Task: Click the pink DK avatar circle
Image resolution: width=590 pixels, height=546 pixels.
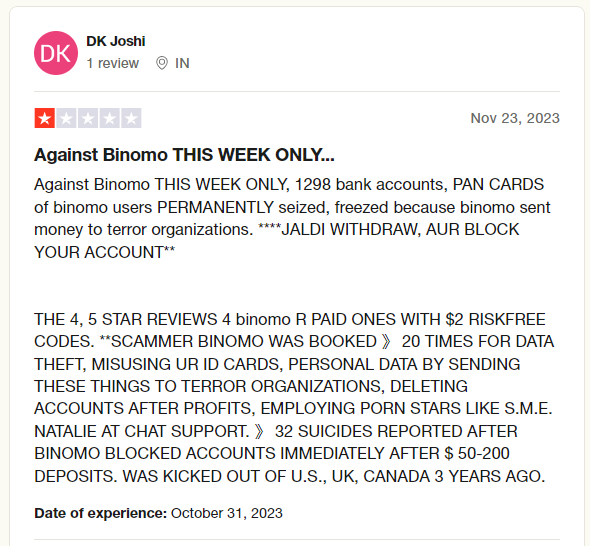Action: 56,53
